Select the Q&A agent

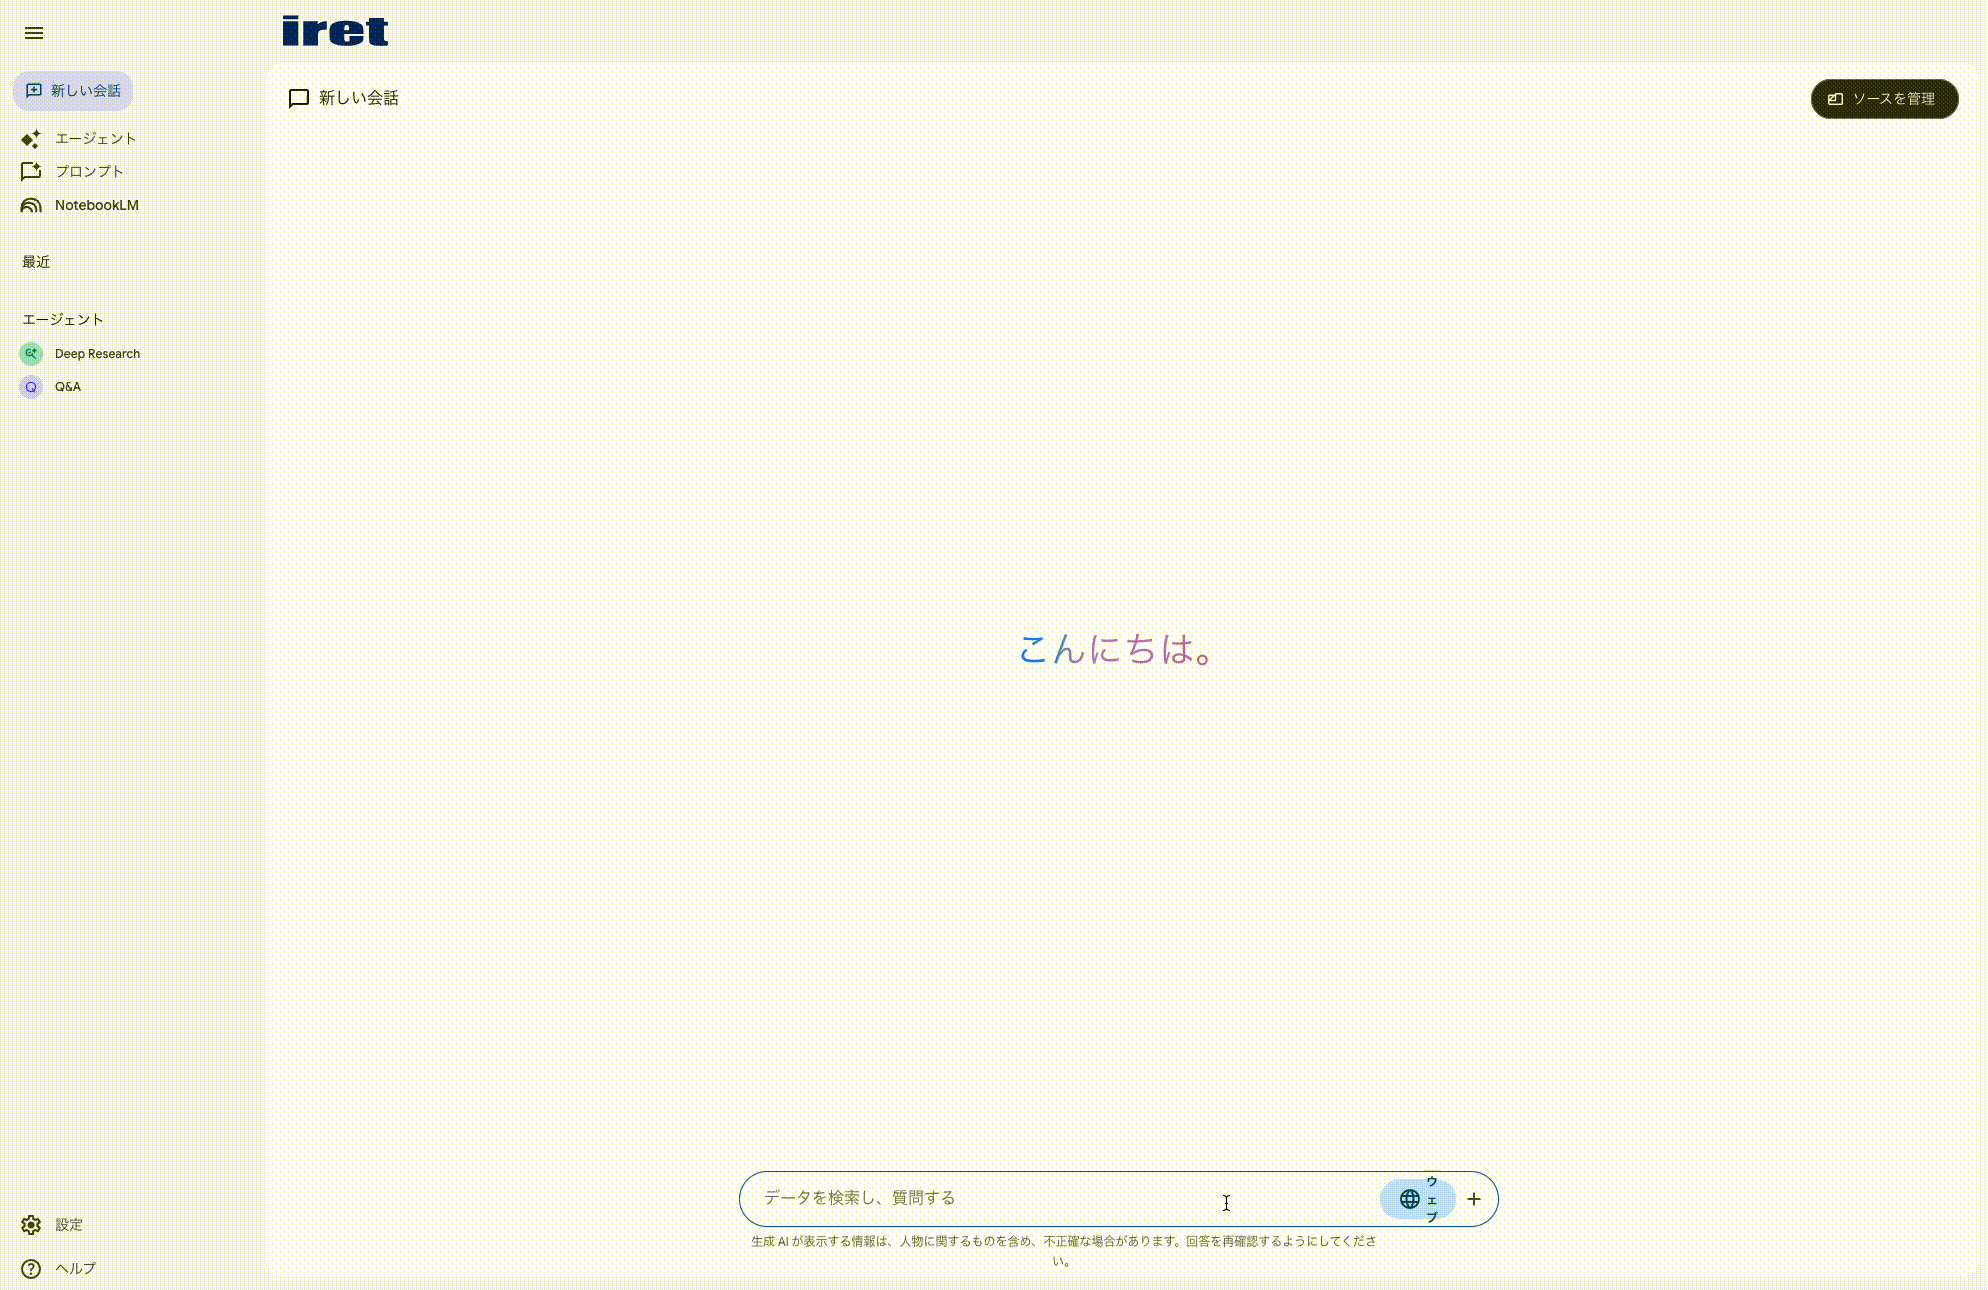click(x=52, y=387)
